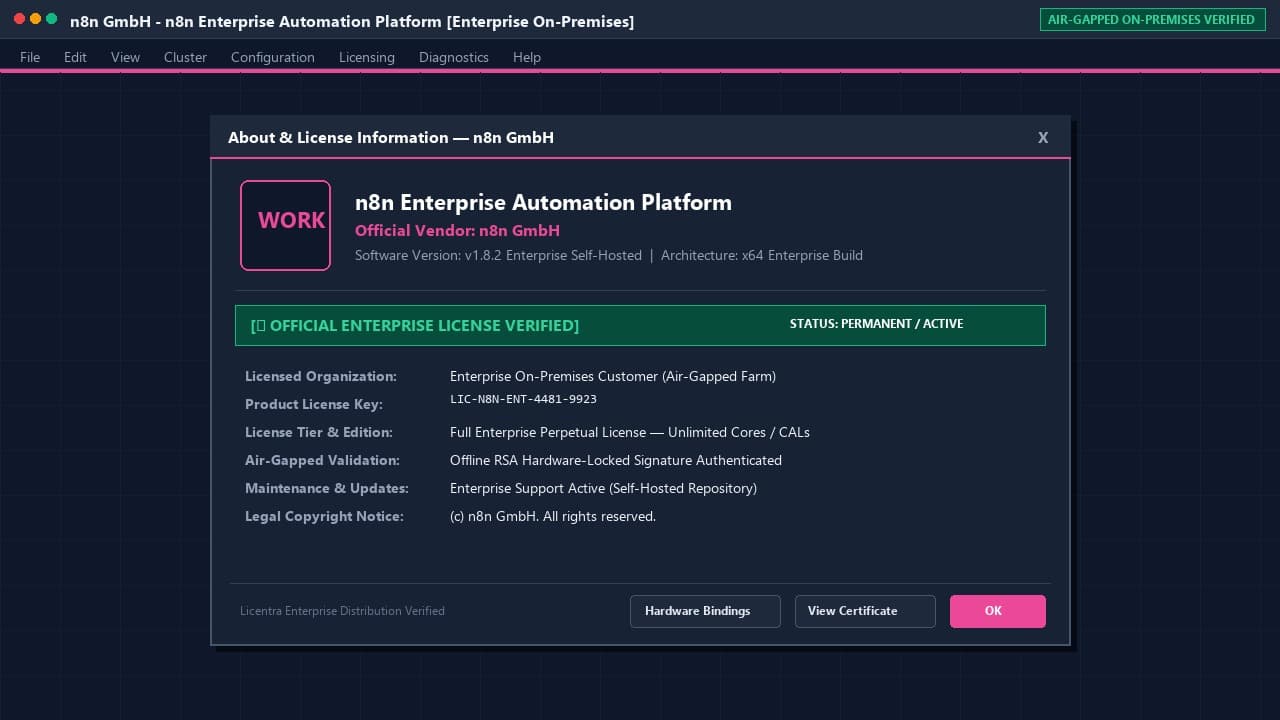Click the 'STATUS: PERMANENT / ACTIVE' text
1280x720 pixels.
point(876,324)
